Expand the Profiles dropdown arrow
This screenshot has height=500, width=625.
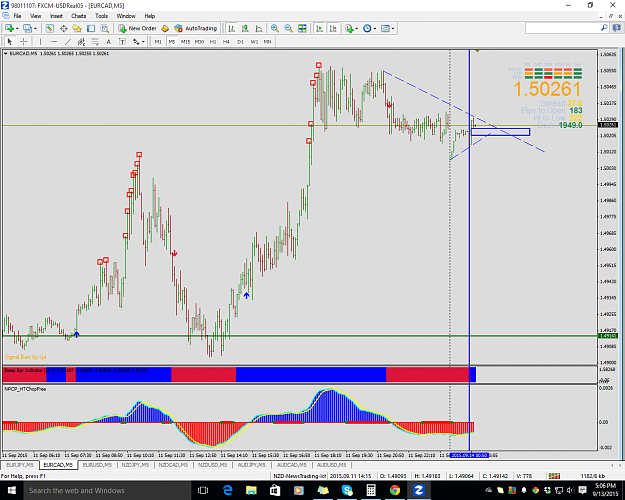35,28
